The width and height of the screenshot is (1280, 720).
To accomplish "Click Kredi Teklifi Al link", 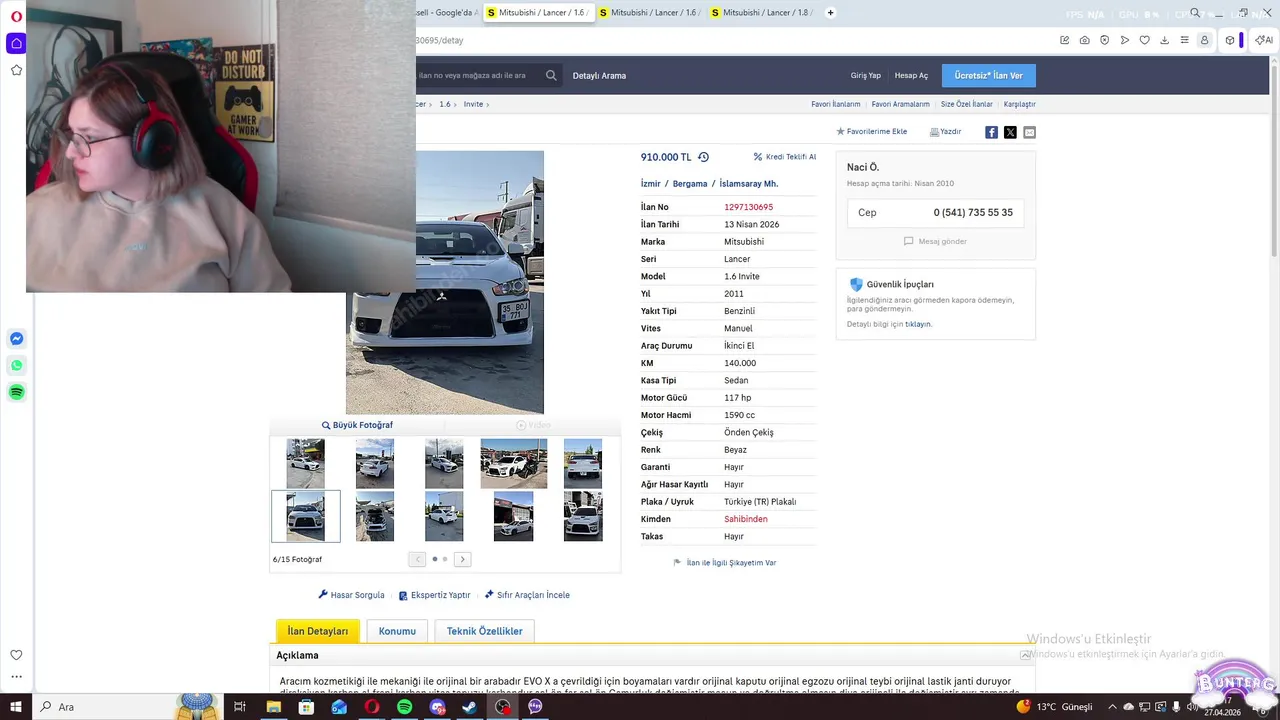I will (785, 157).
